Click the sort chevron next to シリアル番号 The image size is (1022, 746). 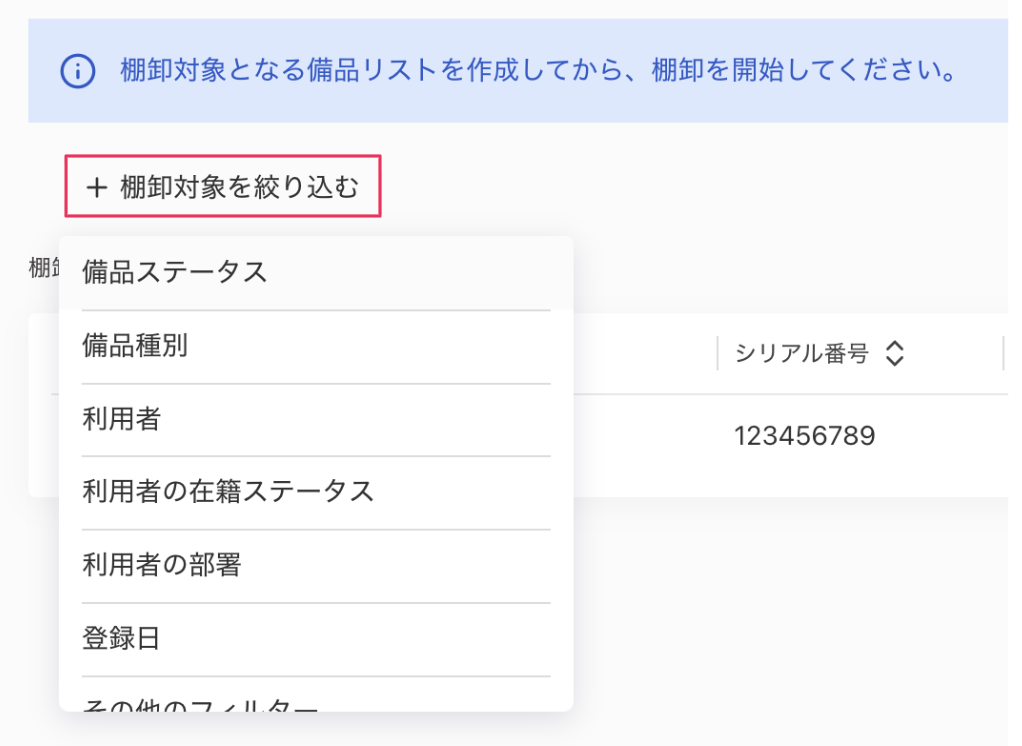896,353
